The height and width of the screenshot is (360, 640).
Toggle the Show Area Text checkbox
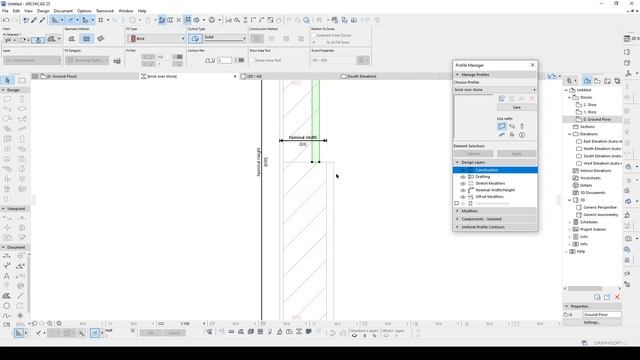pyautogui.click(x=252, y=60)
